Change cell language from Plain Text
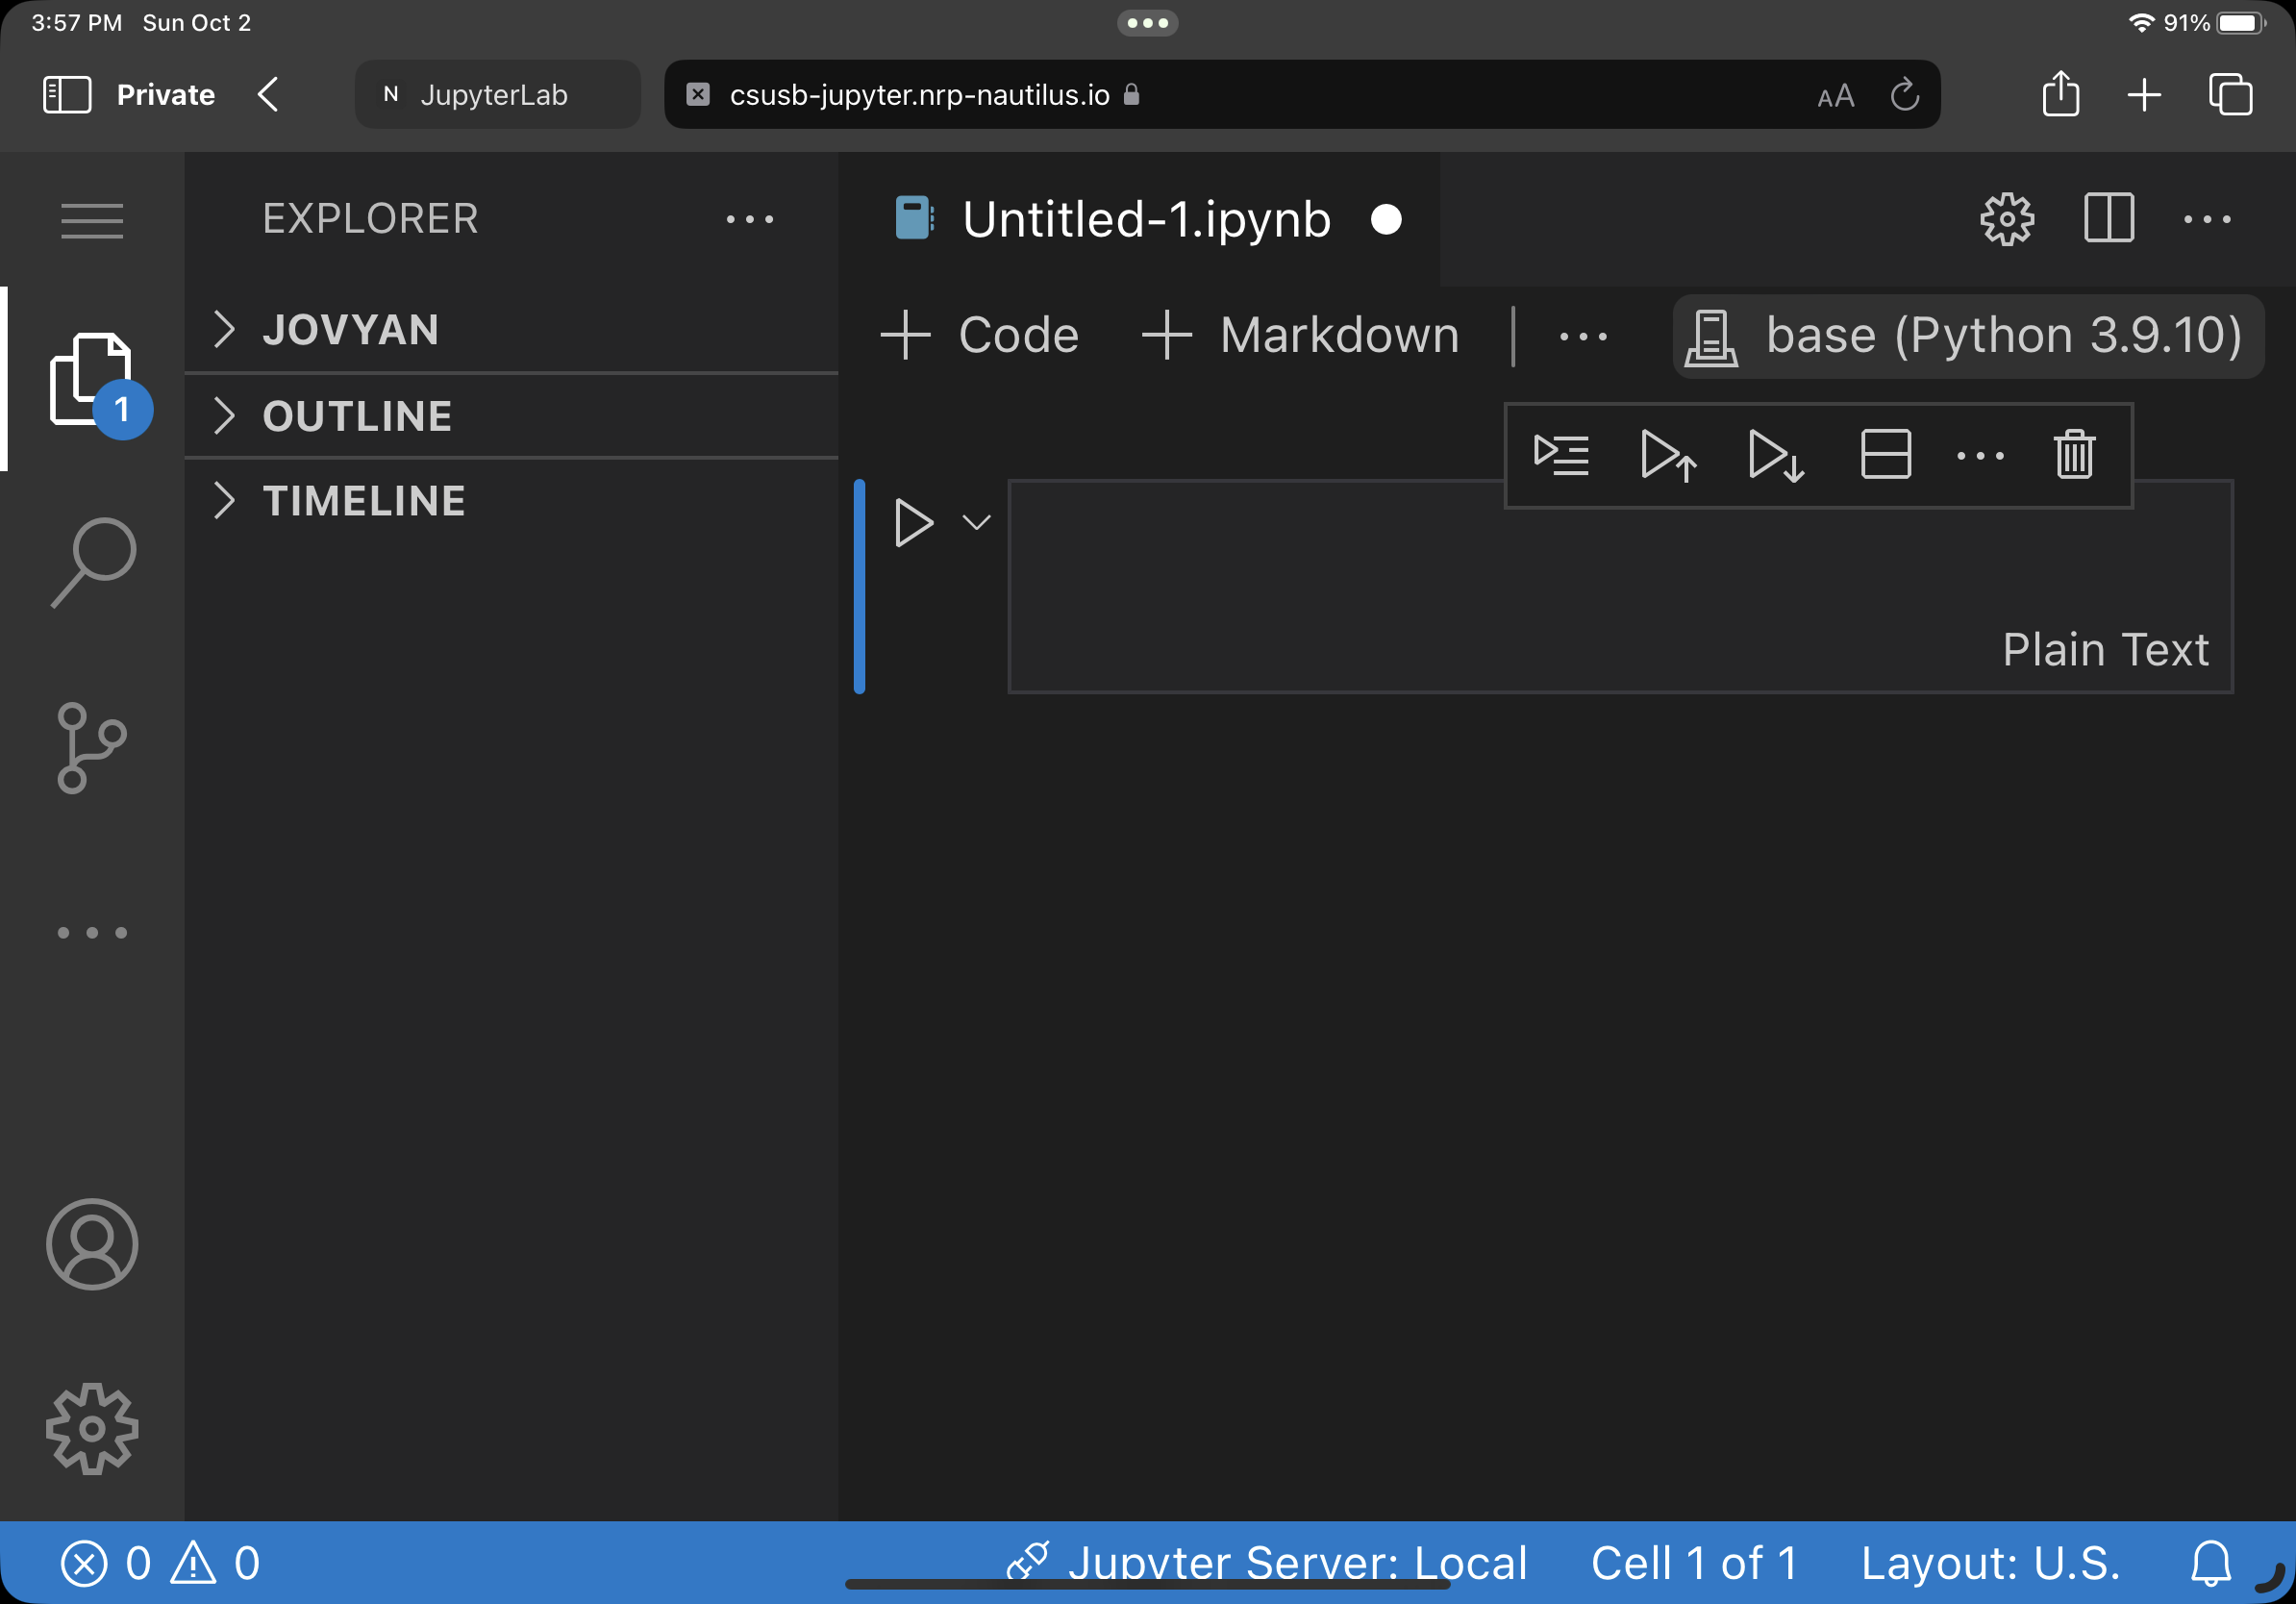The width and height of the screenshot is (2296, 1604). click(2105, 650)
